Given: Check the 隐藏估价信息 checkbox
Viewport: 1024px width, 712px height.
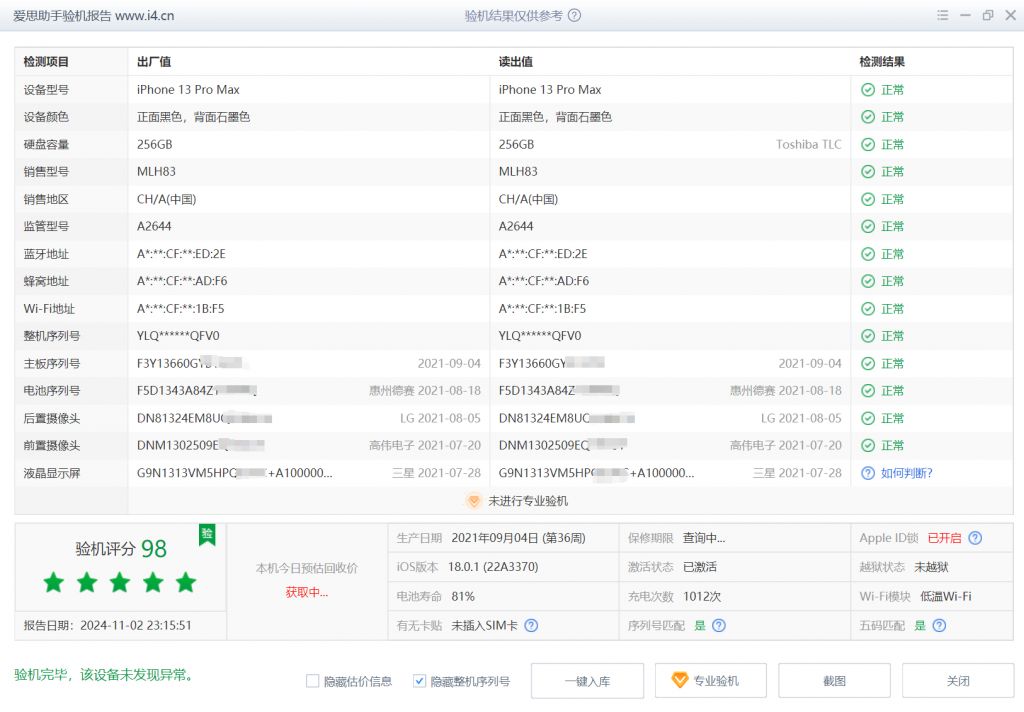Looking at the screenshot, I should tap(314, 680).
